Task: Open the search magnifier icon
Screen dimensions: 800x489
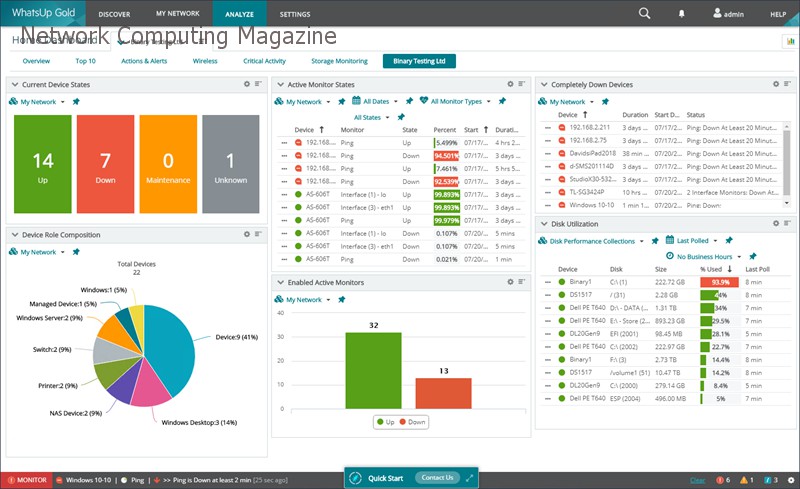Action: 644,13
